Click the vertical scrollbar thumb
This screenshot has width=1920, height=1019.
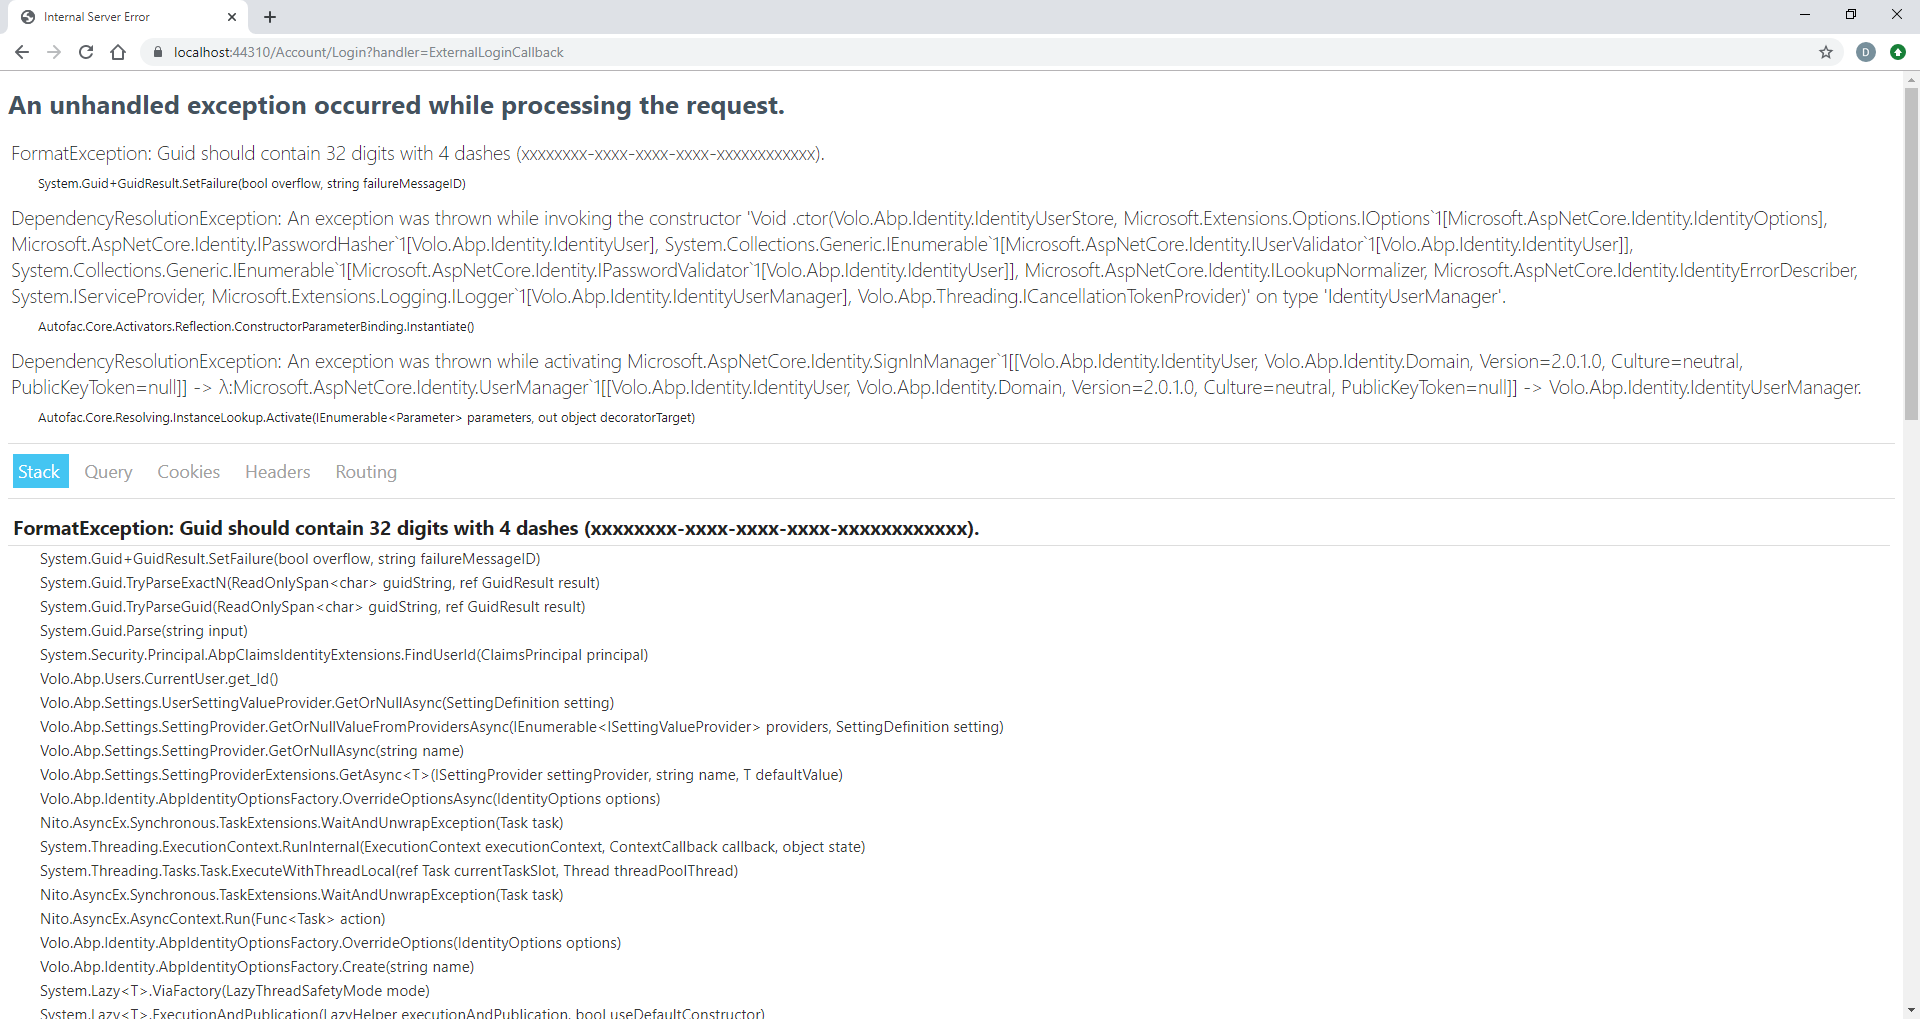click(x=1911, y=250)
